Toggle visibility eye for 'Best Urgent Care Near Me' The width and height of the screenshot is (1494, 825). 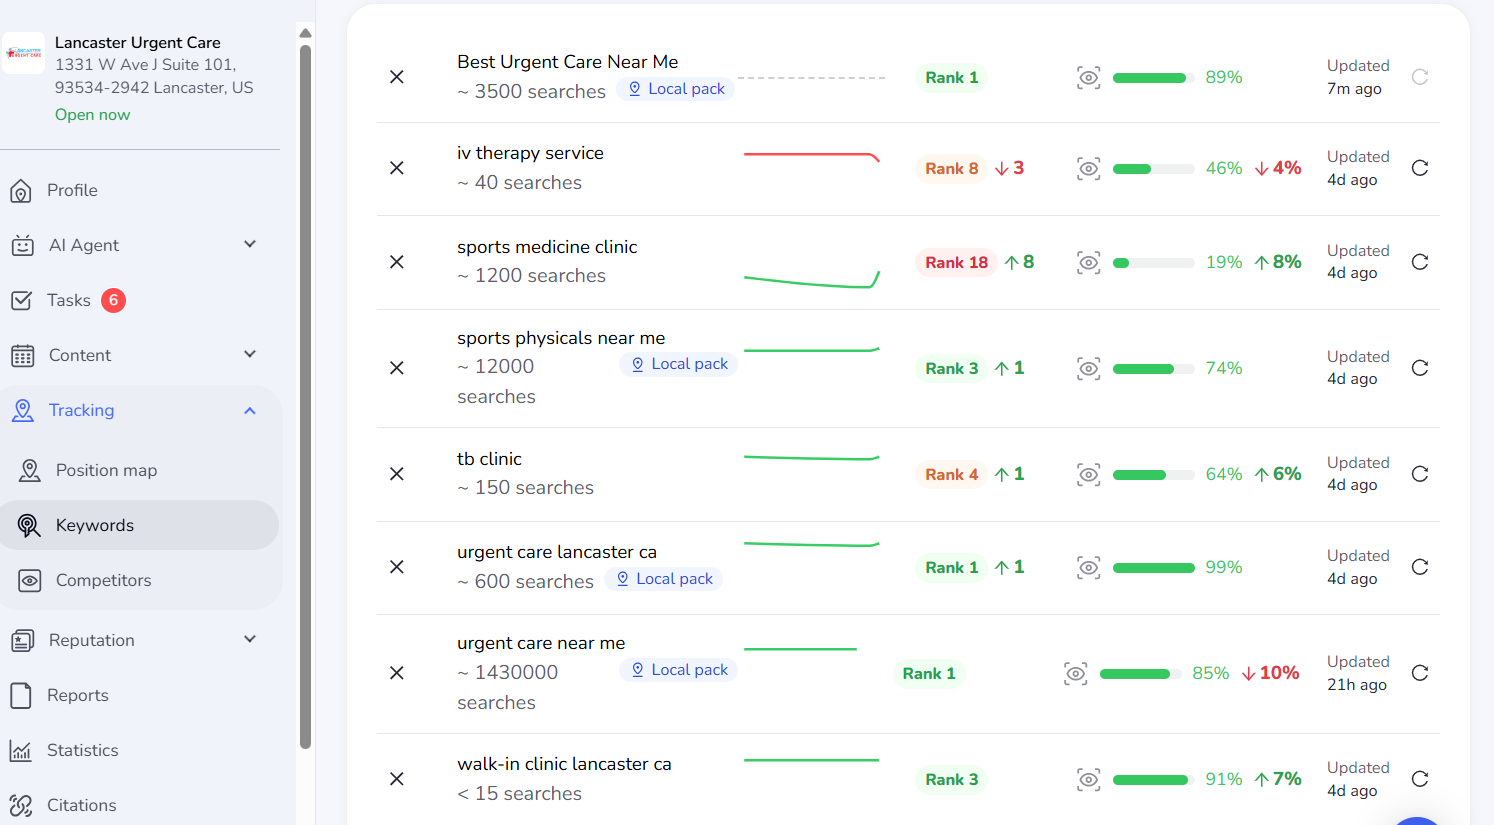[1088, 78]
